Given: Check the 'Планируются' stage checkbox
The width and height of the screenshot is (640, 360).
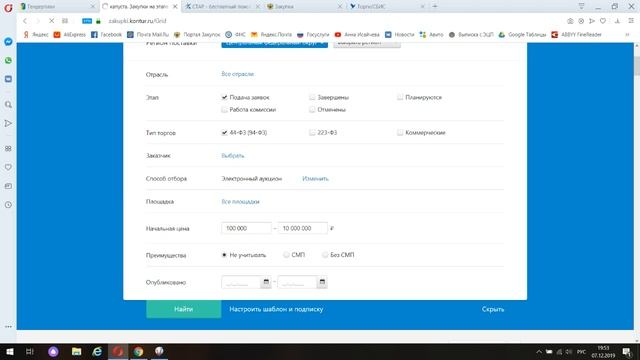Looking at the screenshot, I should pos(400,97).
